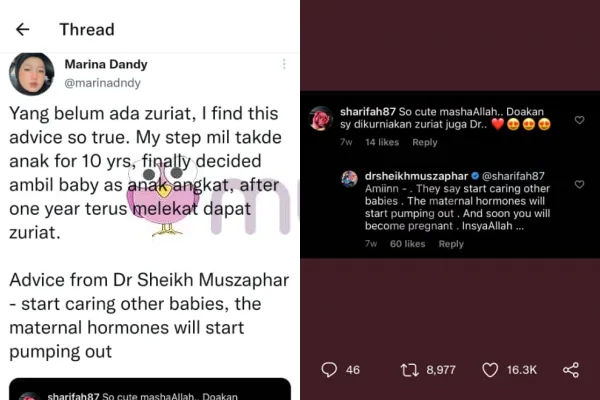The image size is (600, 400).
Task: View the 60 likes on drsheikhmuszaphar's reply
Action: 408,244
